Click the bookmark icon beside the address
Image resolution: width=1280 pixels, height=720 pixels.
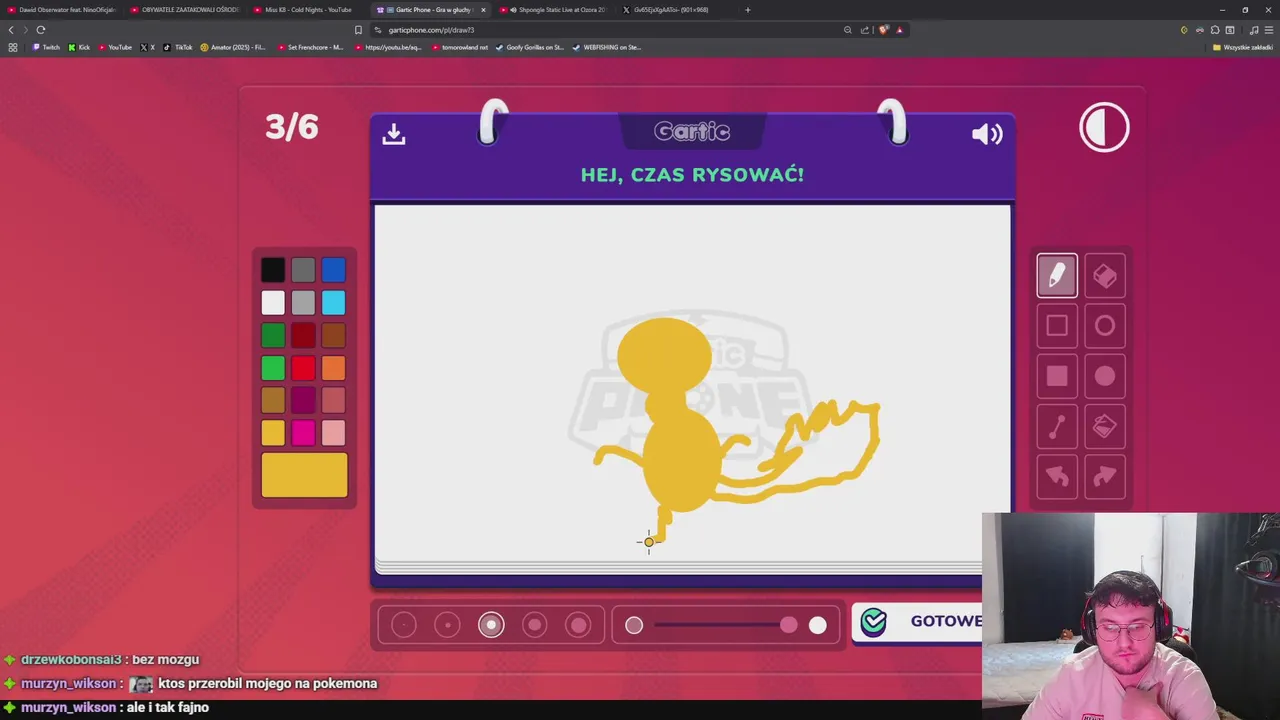358,30
